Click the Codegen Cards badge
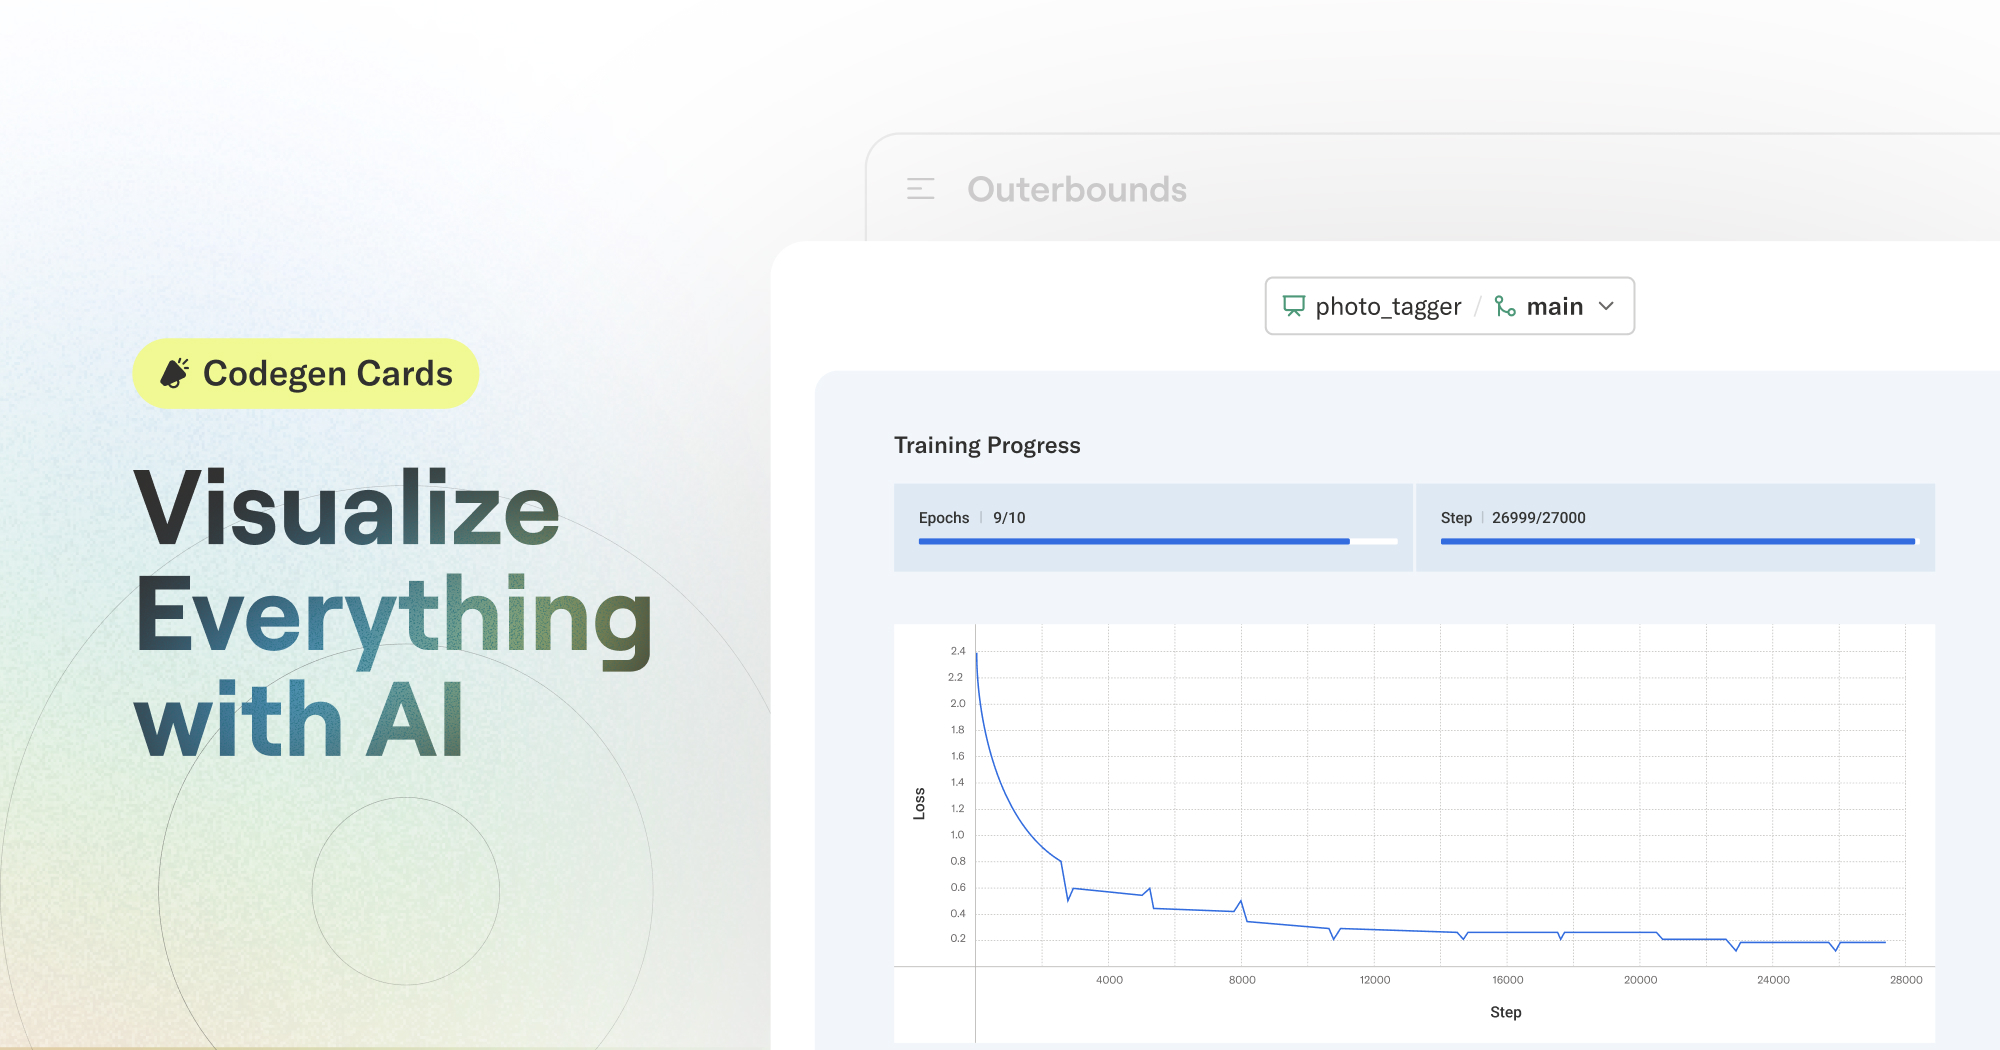Viewport: 2000px width, 1050px height. [306, 373]
